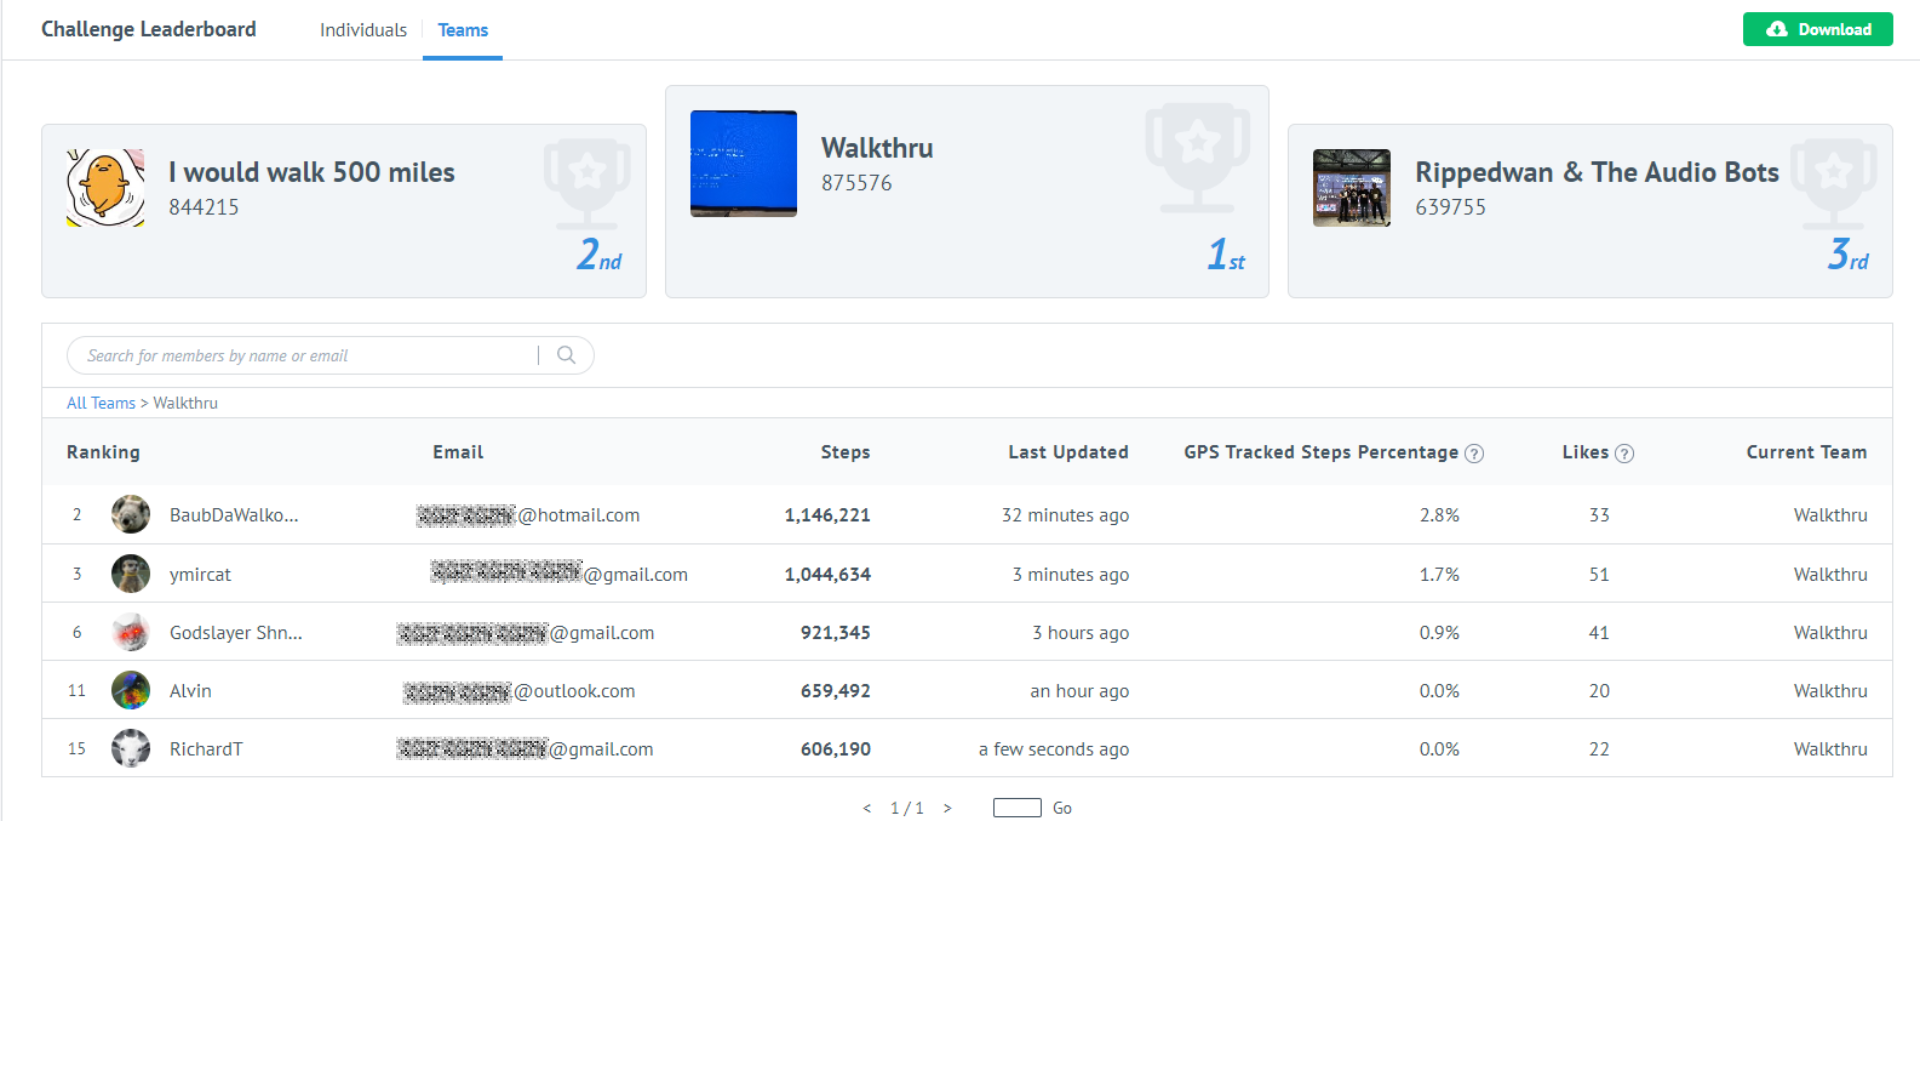The height and width of the screenshot is (1080, 1920).
Task: Click the 51 likes value
Action: coord(1599,574)
